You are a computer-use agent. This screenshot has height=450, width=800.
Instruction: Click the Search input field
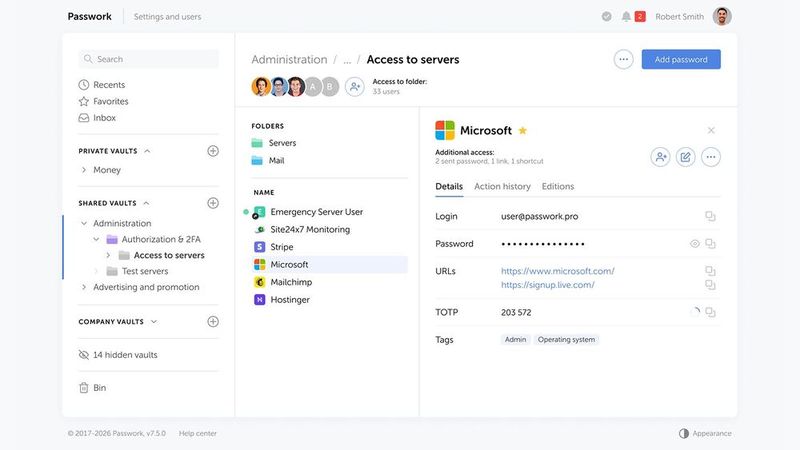148,59
